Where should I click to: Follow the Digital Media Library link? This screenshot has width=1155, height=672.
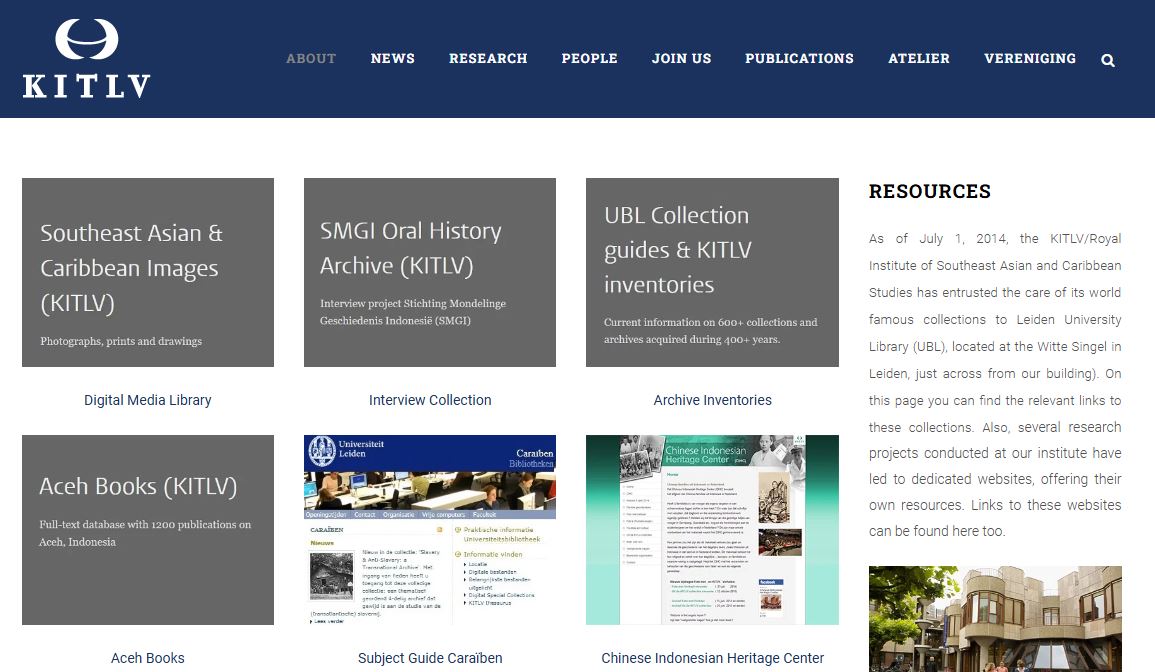coord(148,400)
